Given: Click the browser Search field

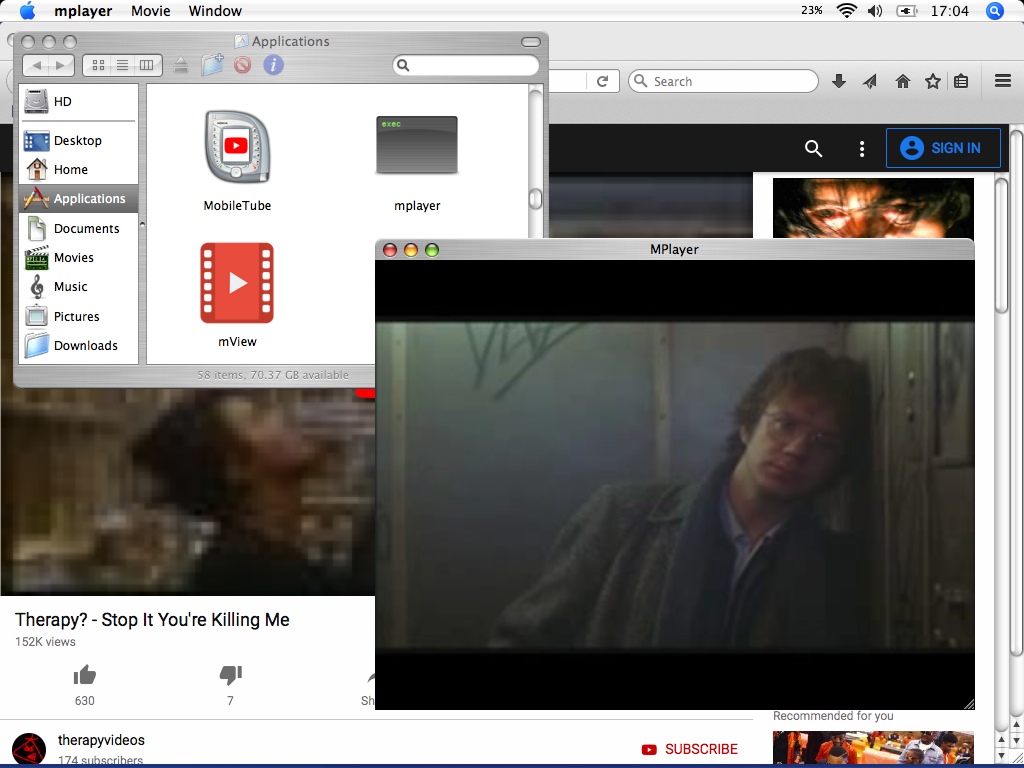Looking at the screenshot, I should [x=723, y=81].
